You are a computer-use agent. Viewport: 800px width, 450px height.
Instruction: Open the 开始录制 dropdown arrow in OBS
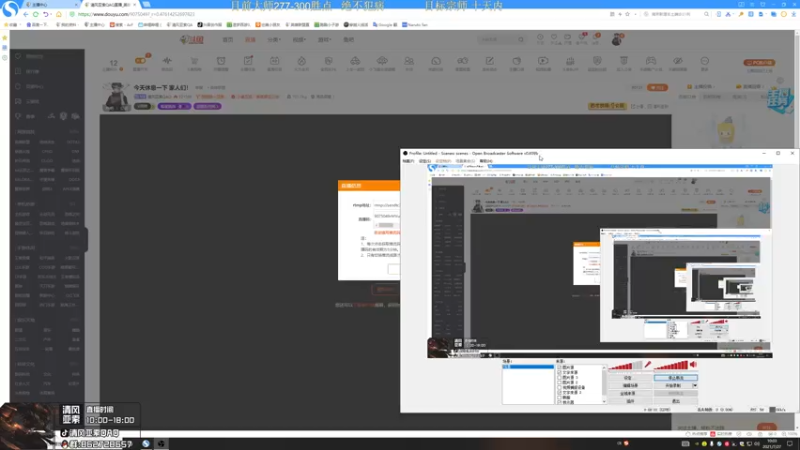point(695,386)
